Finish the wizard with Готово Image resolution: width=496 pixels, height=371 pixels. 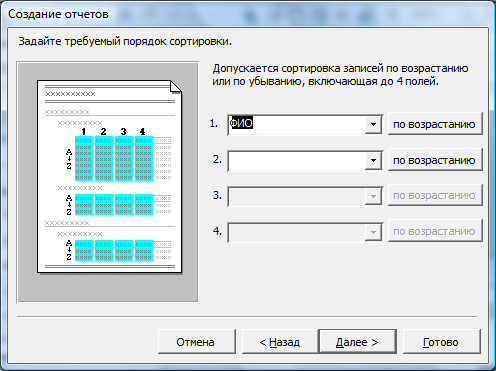[x=441, y=342]
